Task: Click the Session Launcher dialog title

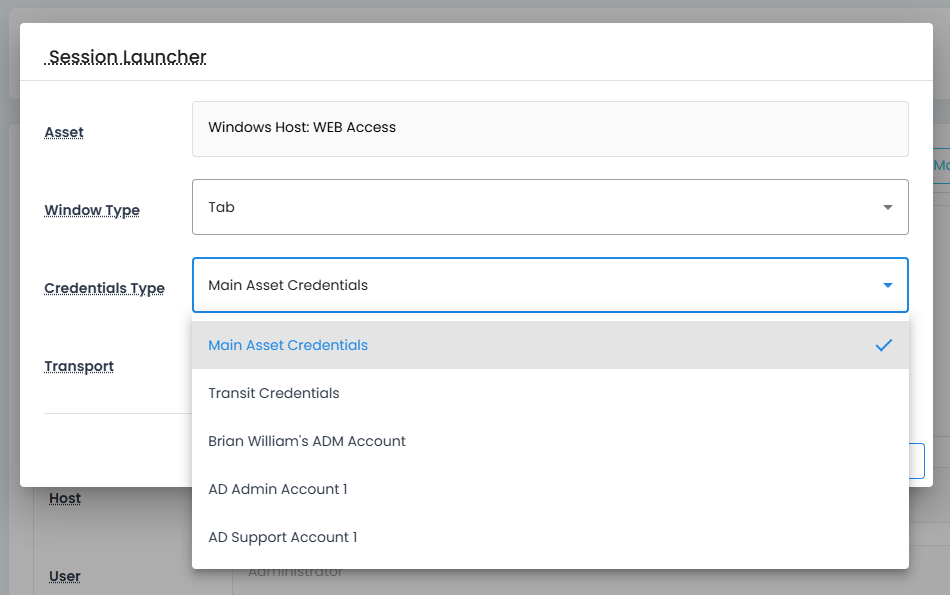Action: click(x=127, y=57)
